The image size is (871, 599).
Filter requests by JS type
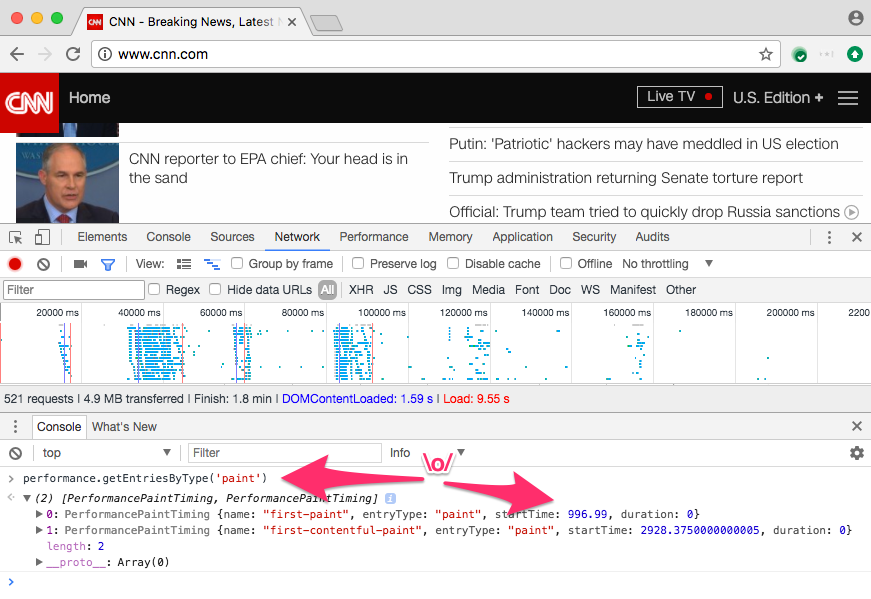[391, 290]
